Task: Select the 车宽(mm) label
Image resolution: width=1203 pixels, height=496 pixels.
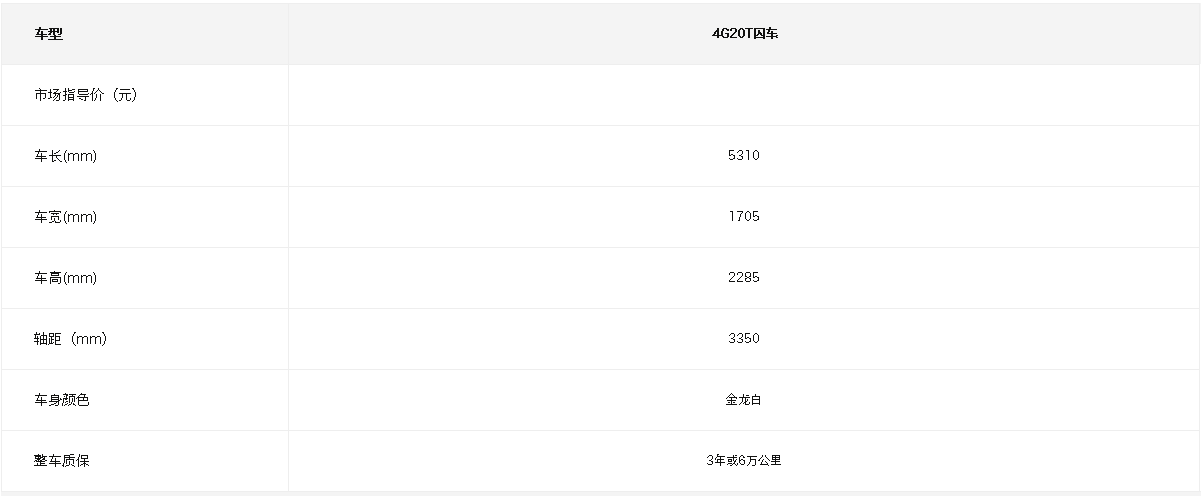Action: tap(65, 217)
